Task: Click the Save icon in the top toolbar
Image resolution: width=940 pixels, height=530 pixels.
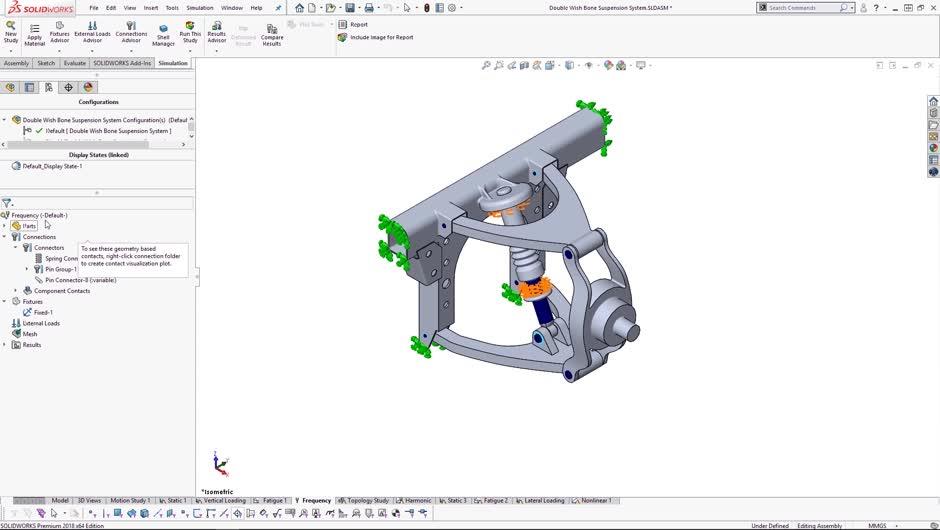Action: (350, 8)
